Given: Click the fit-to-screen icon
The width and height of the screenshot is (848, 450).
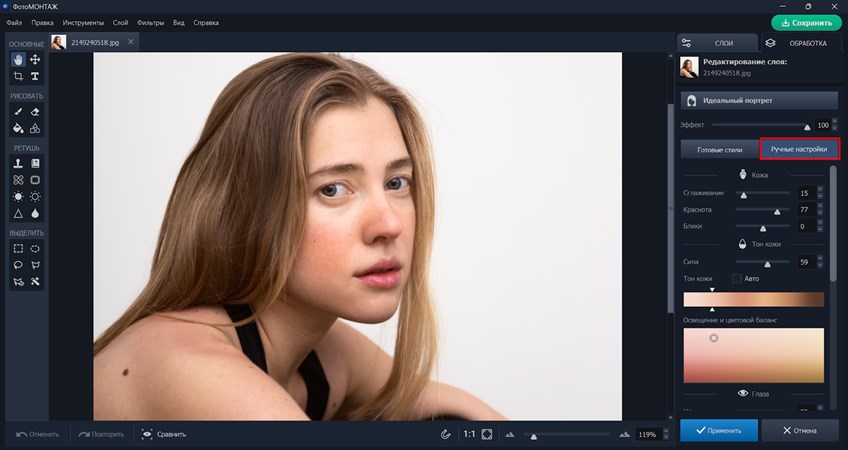Looking at the screenshot, I should click(x=487, y=434).
